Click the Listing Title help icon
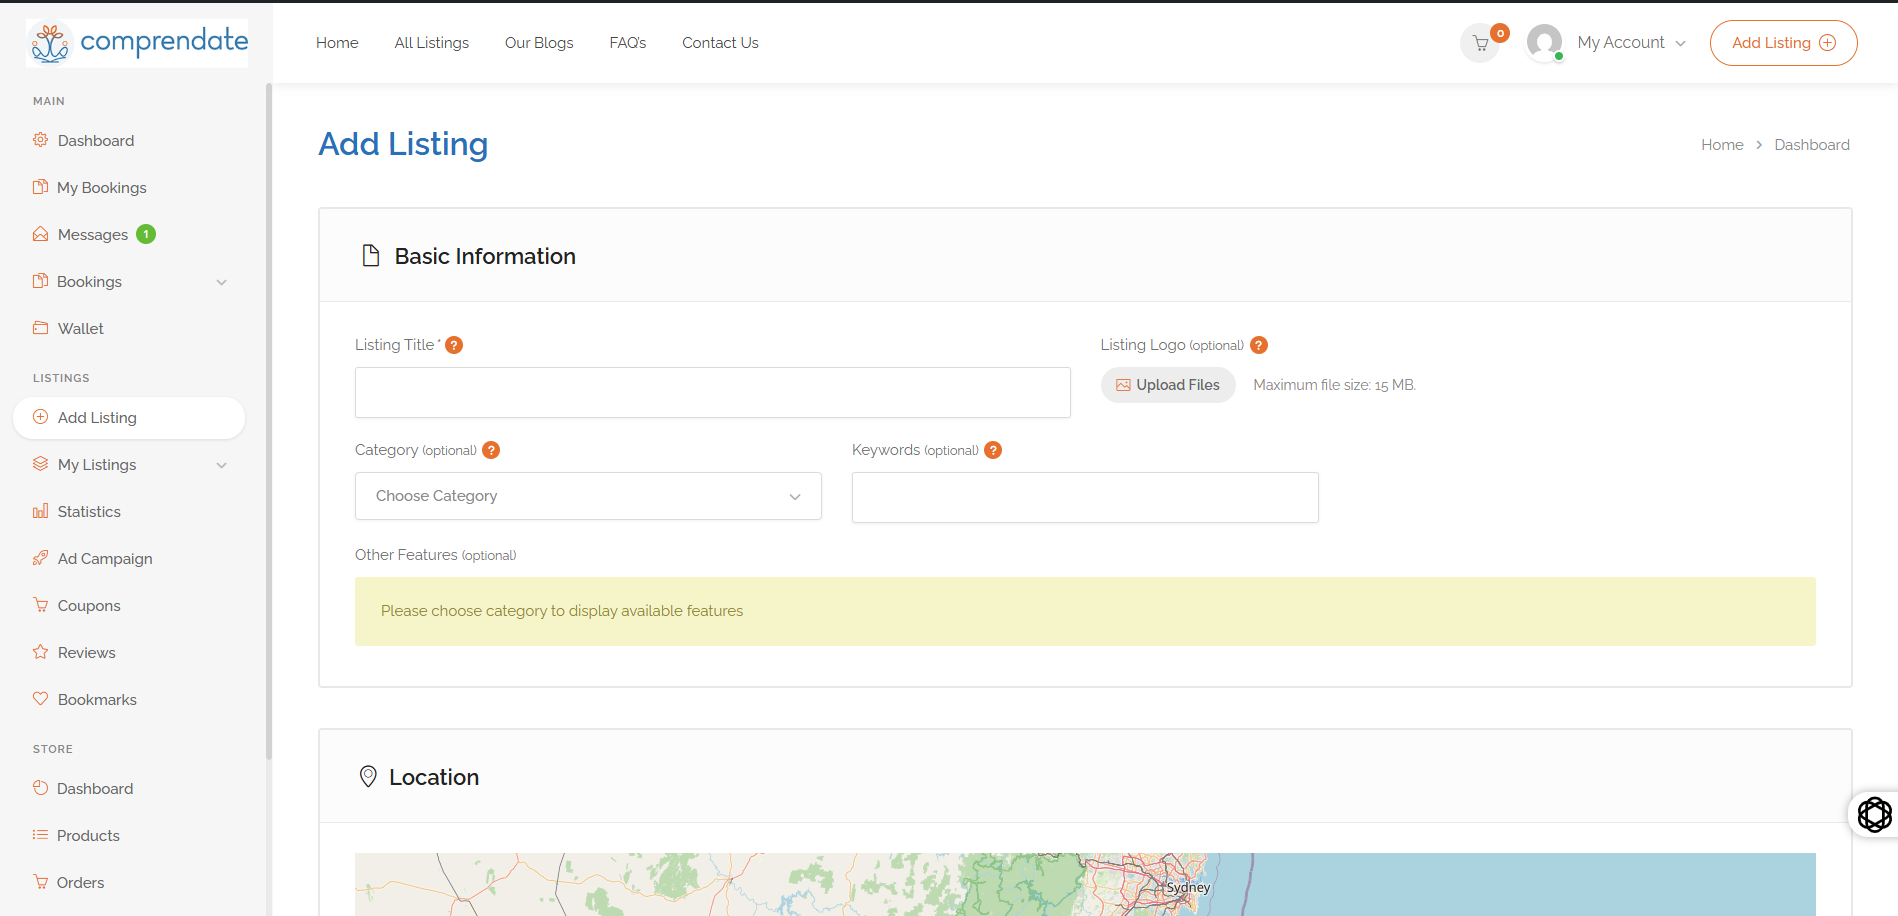This screenshot has height=916, width=1898. coord(454,345)
